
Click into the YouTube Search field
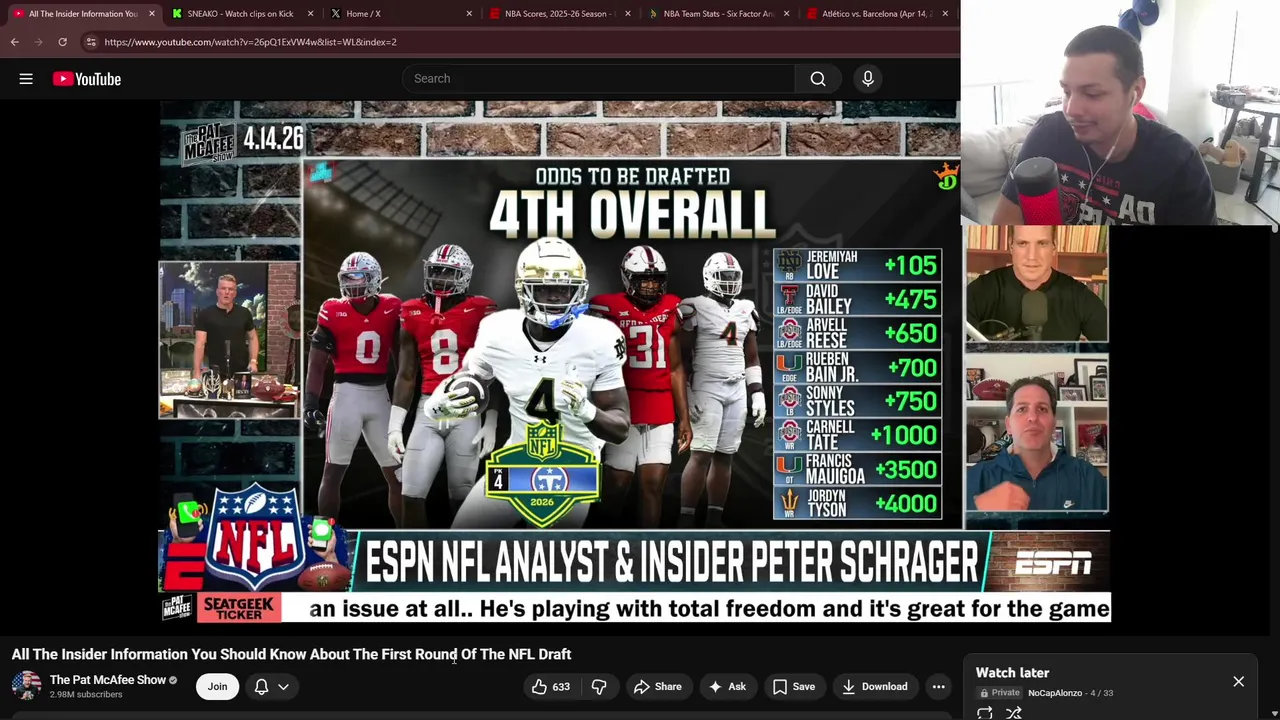(x=598, y=79)
